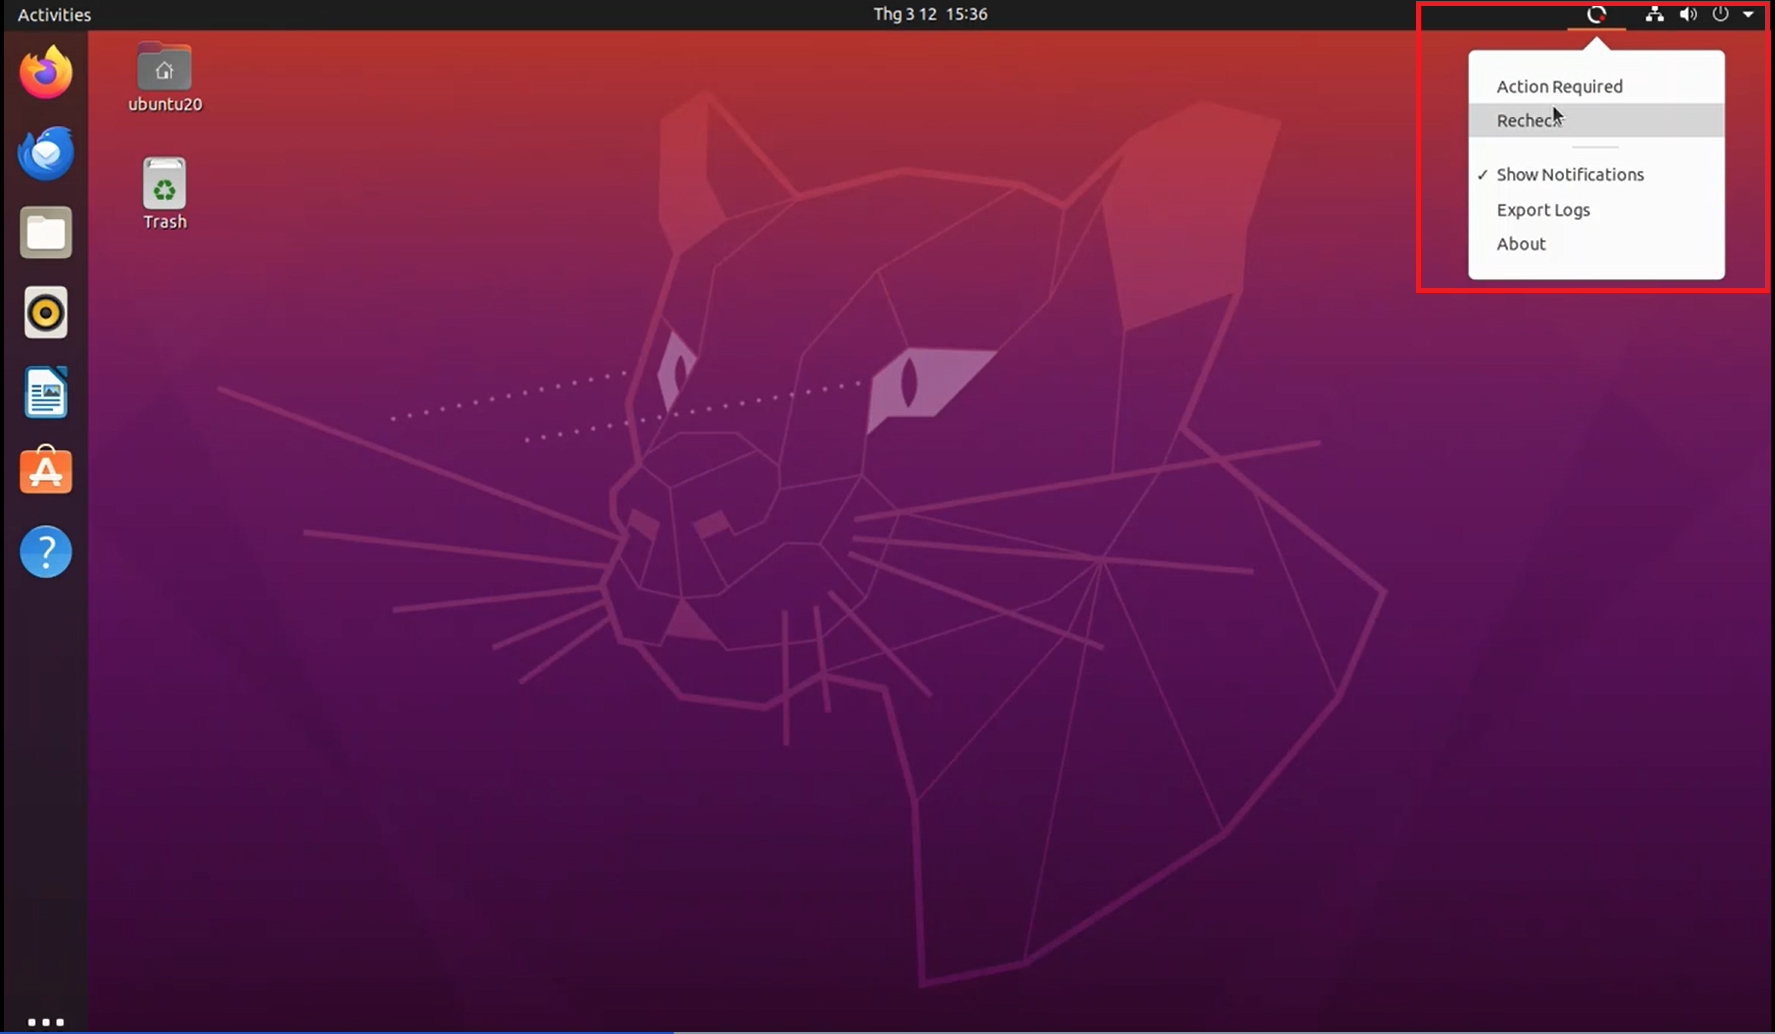
Task: Open the Activities overview
Action: [x=54, y=14]
